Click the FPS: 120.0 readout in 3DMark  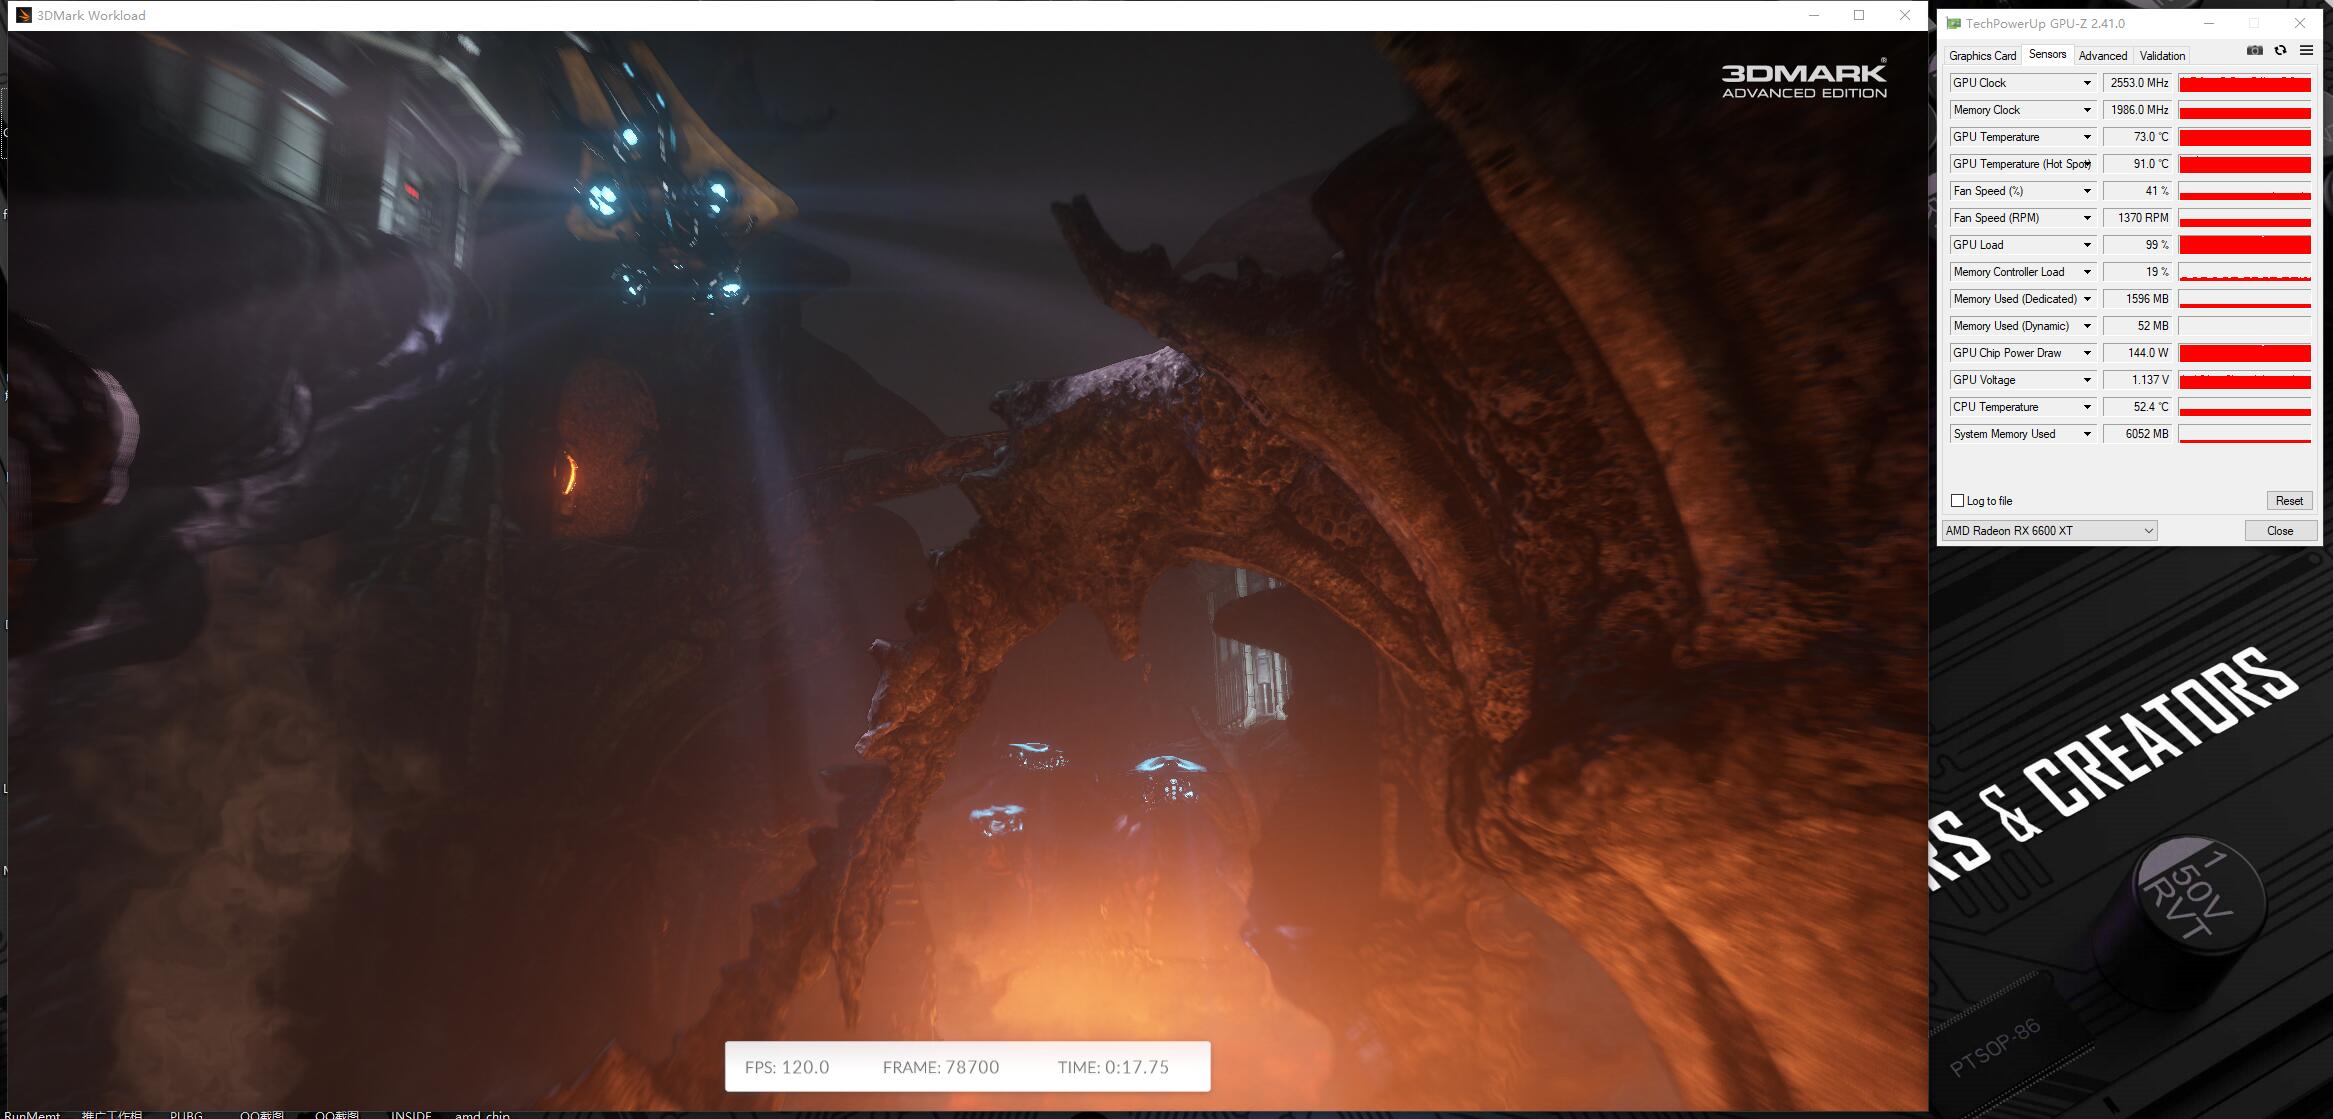click(x=787, y=1067)
